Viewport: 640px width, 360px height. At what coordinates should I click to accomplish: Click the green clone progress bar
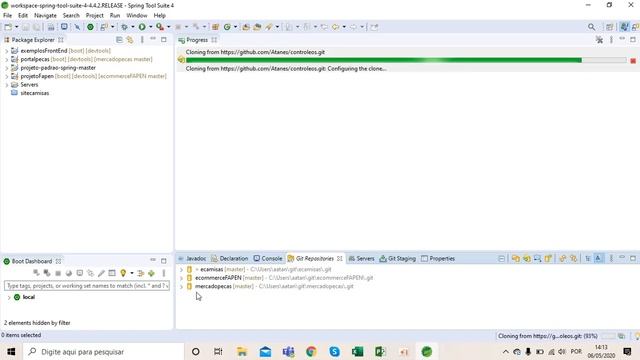point(406,60)
